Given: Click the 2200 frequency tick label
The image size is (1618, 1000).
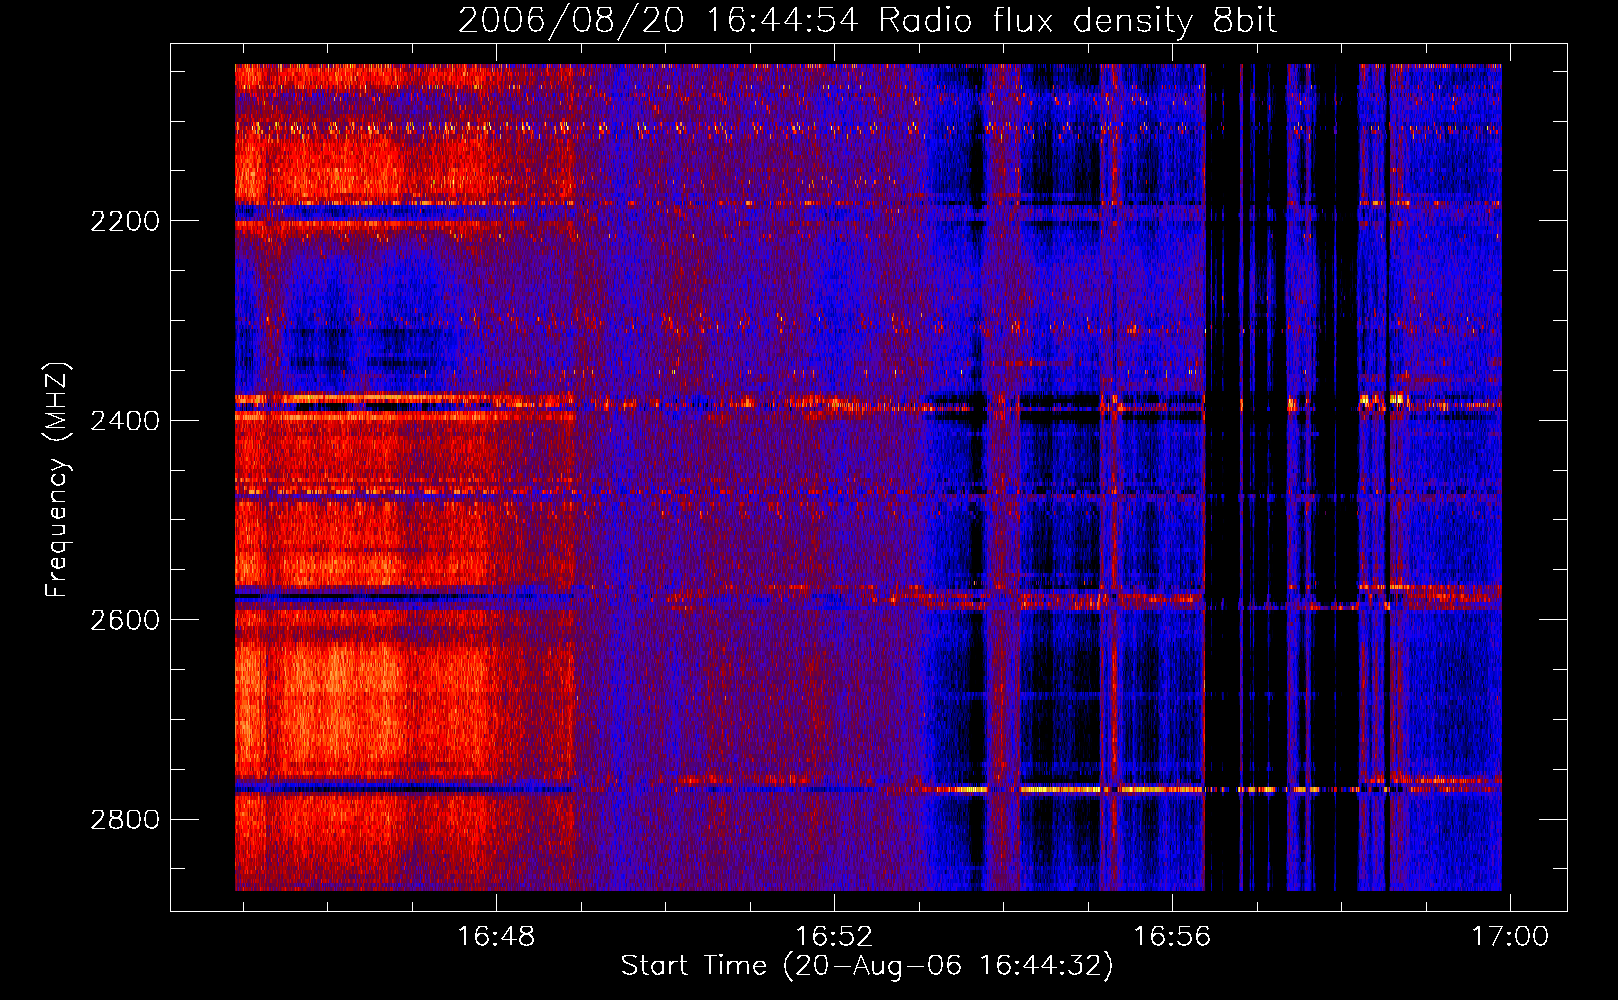Looking at the screenshot, I should [125, 221].
